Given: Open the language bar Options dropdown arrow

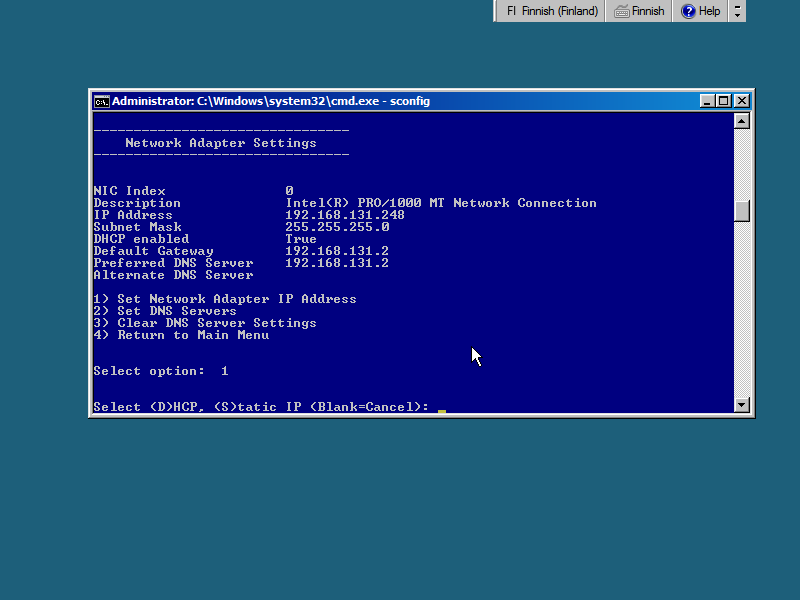Looking at the screenshot, I should (x=738, y=15).
